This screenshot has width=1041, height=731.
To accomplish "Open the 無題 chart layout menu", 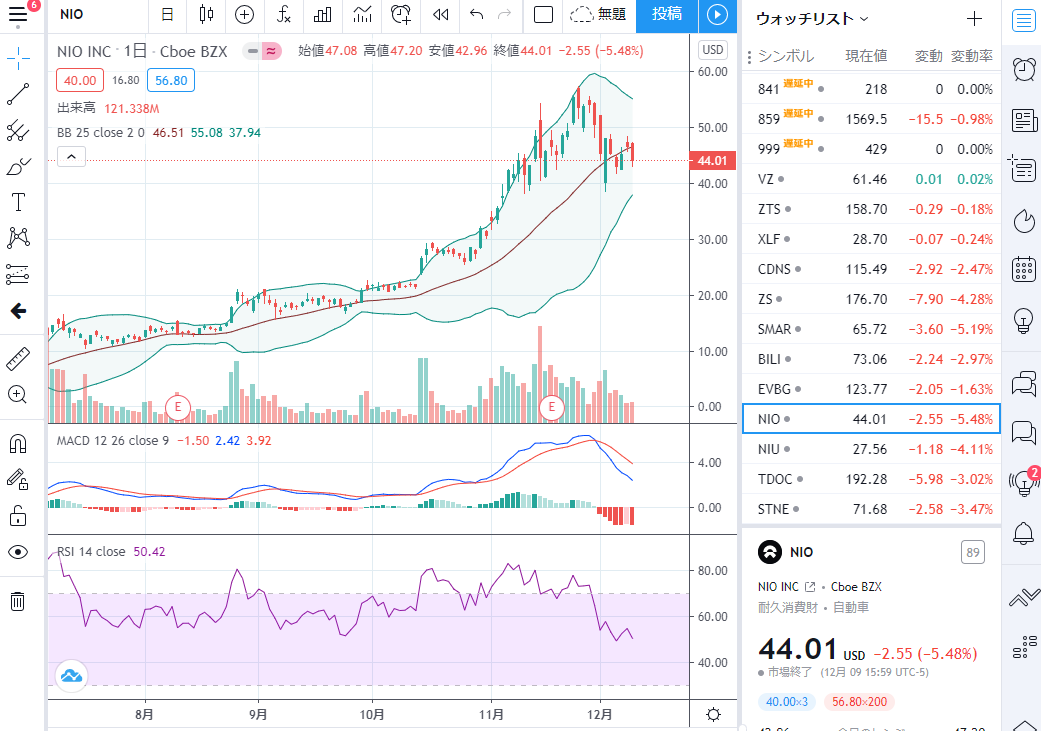I will pyautogui.click(x=598, y=15).
